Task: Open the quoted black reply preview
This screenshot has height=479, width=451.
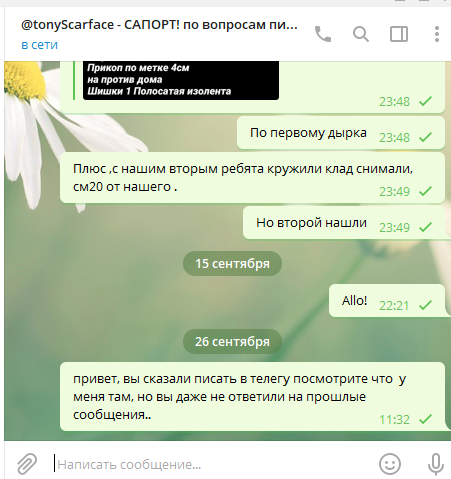Action: (181, 80)
